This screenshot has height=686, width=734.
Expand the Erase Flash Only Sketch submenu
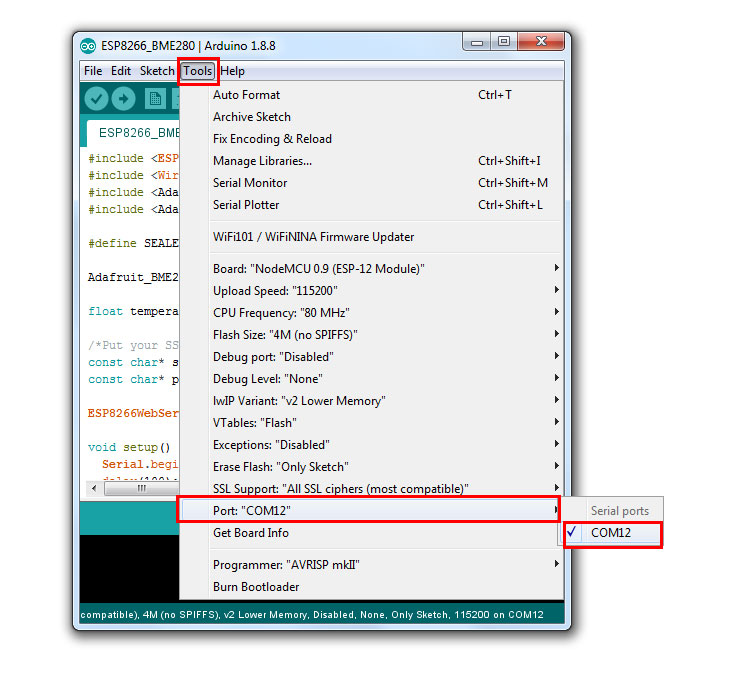(371, 466)
